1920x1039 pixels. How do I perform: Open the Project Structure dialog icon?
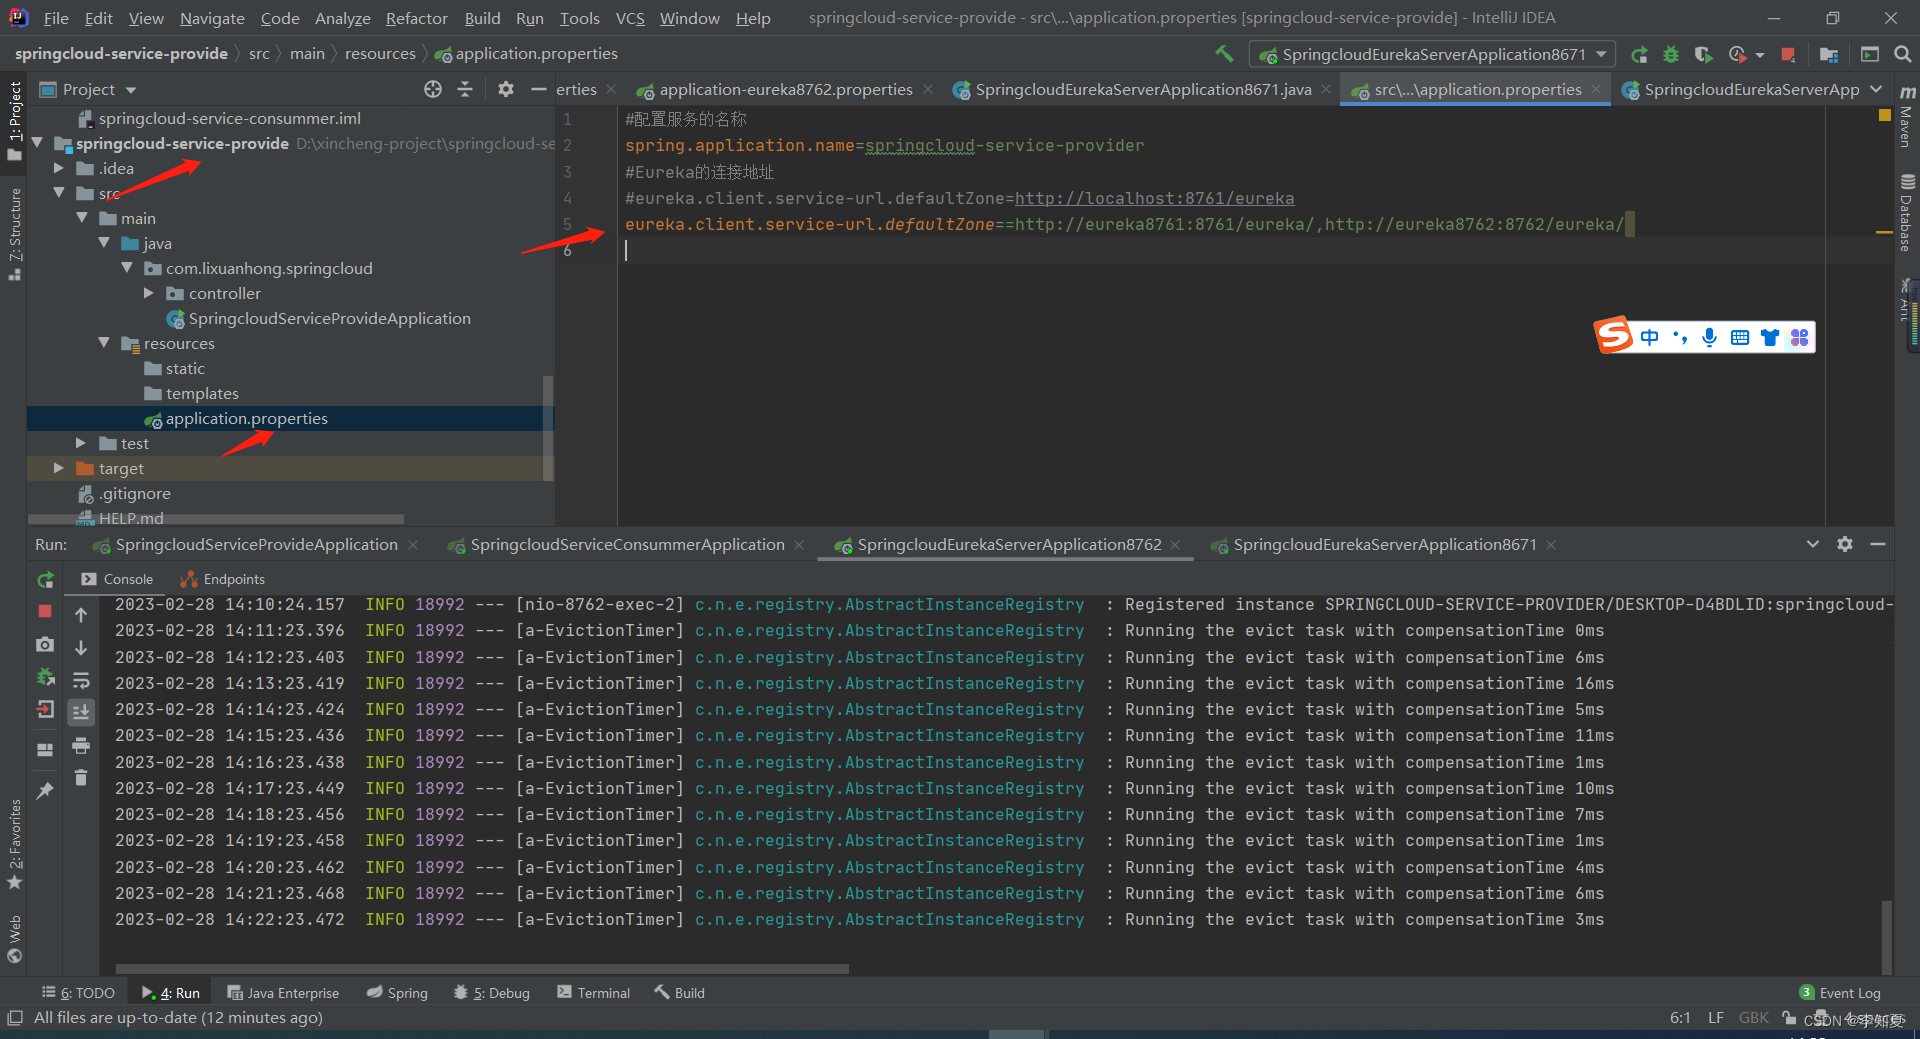coord(1829,55)
